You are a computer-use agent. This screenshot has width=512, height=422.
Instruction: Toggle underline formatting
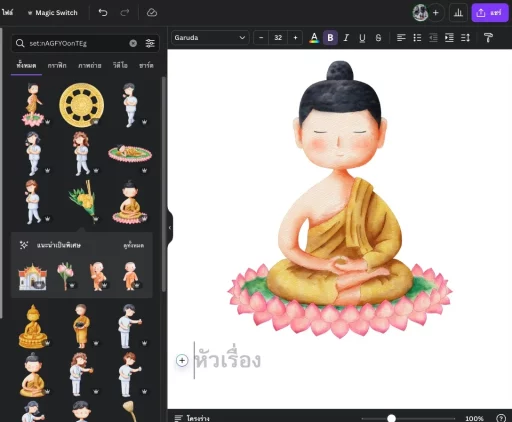(x=362, y=38)
